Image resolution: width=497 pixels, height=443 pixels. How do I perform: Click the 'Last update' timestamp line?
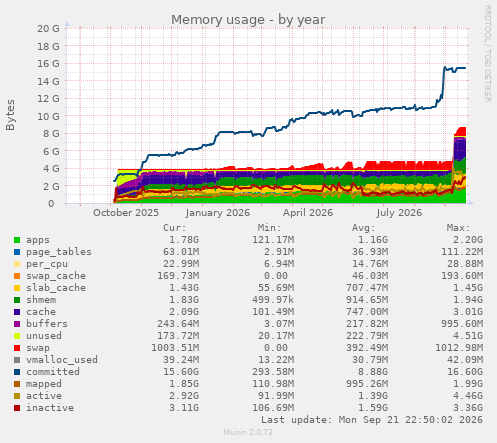pyautogui.click(x=372, y=420)
